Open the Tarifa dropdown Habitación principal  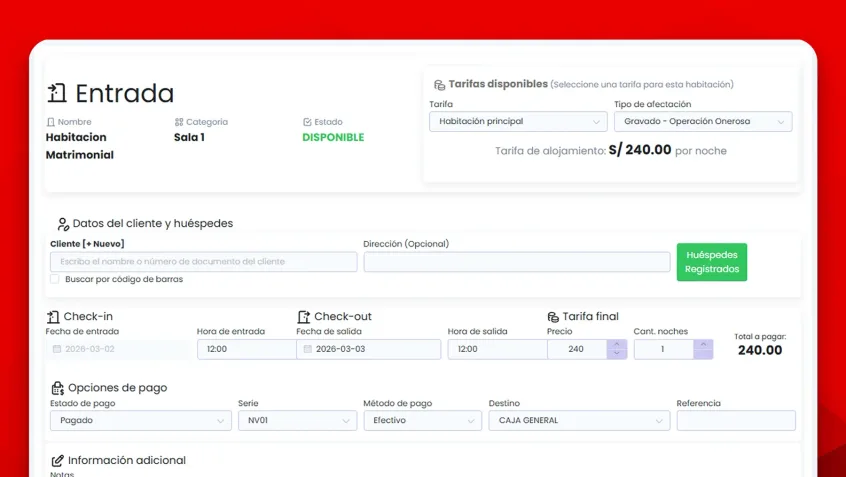point(518,121)
